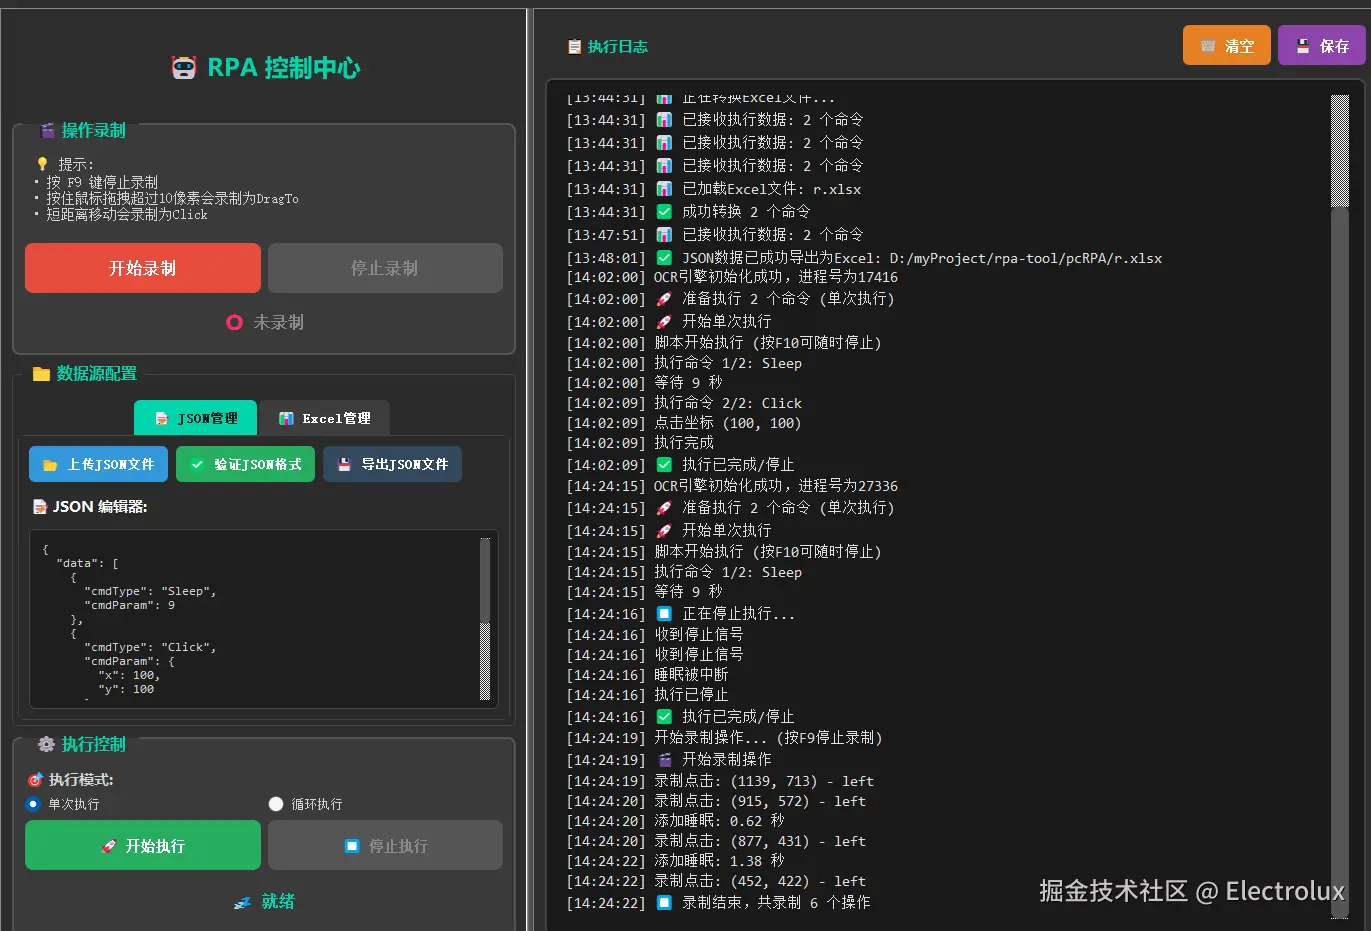Enable the 循环执行 execution mode
Viewport: 1371px width, 931px height.
pos(275,804)
